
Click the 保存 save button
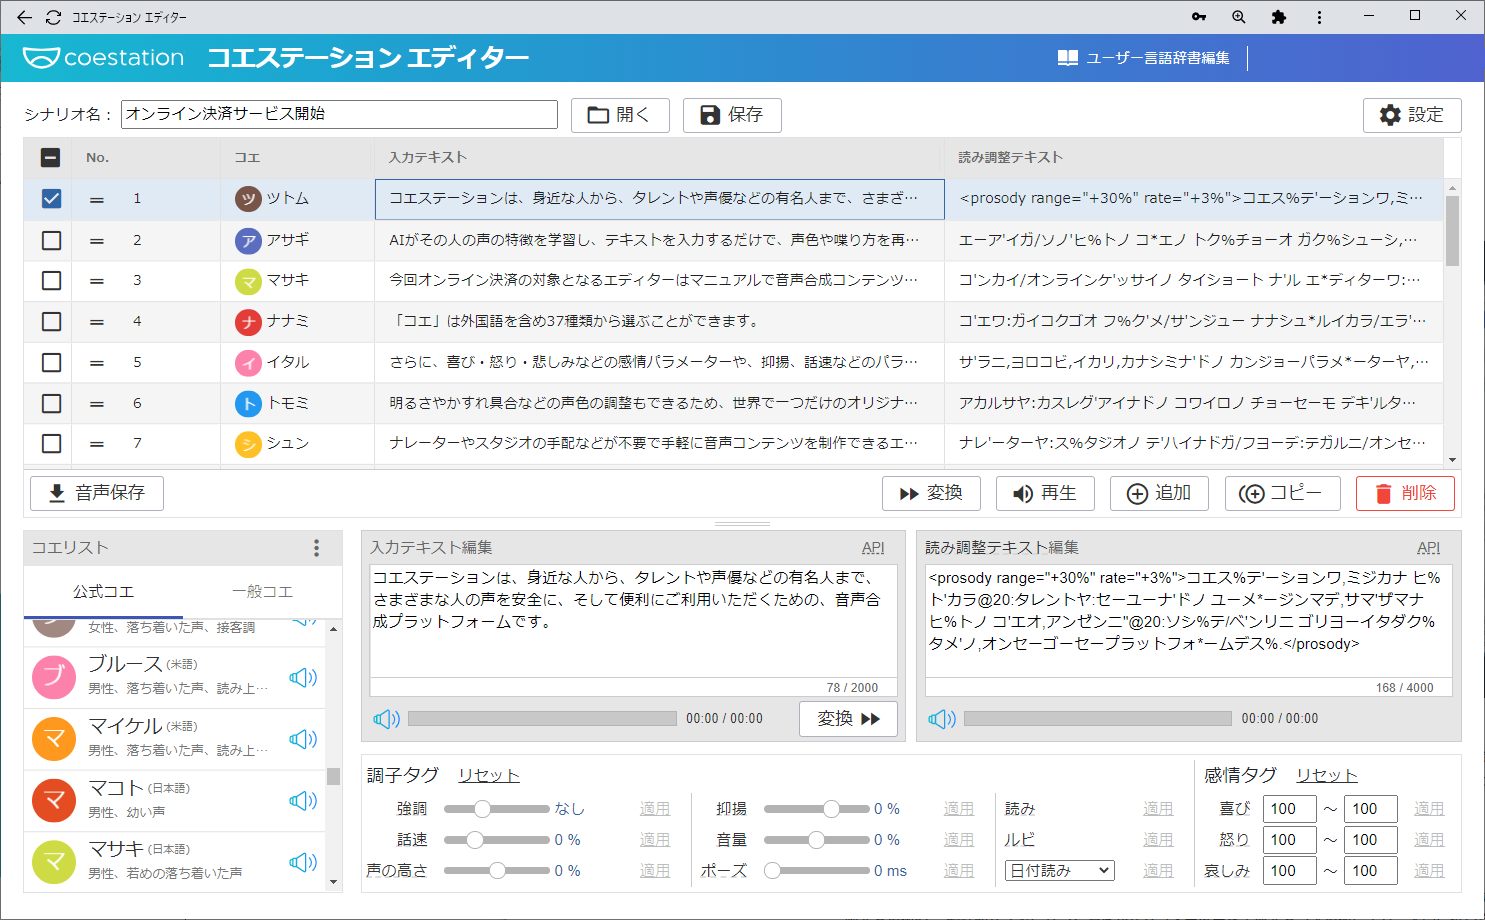tap(732, 115)
